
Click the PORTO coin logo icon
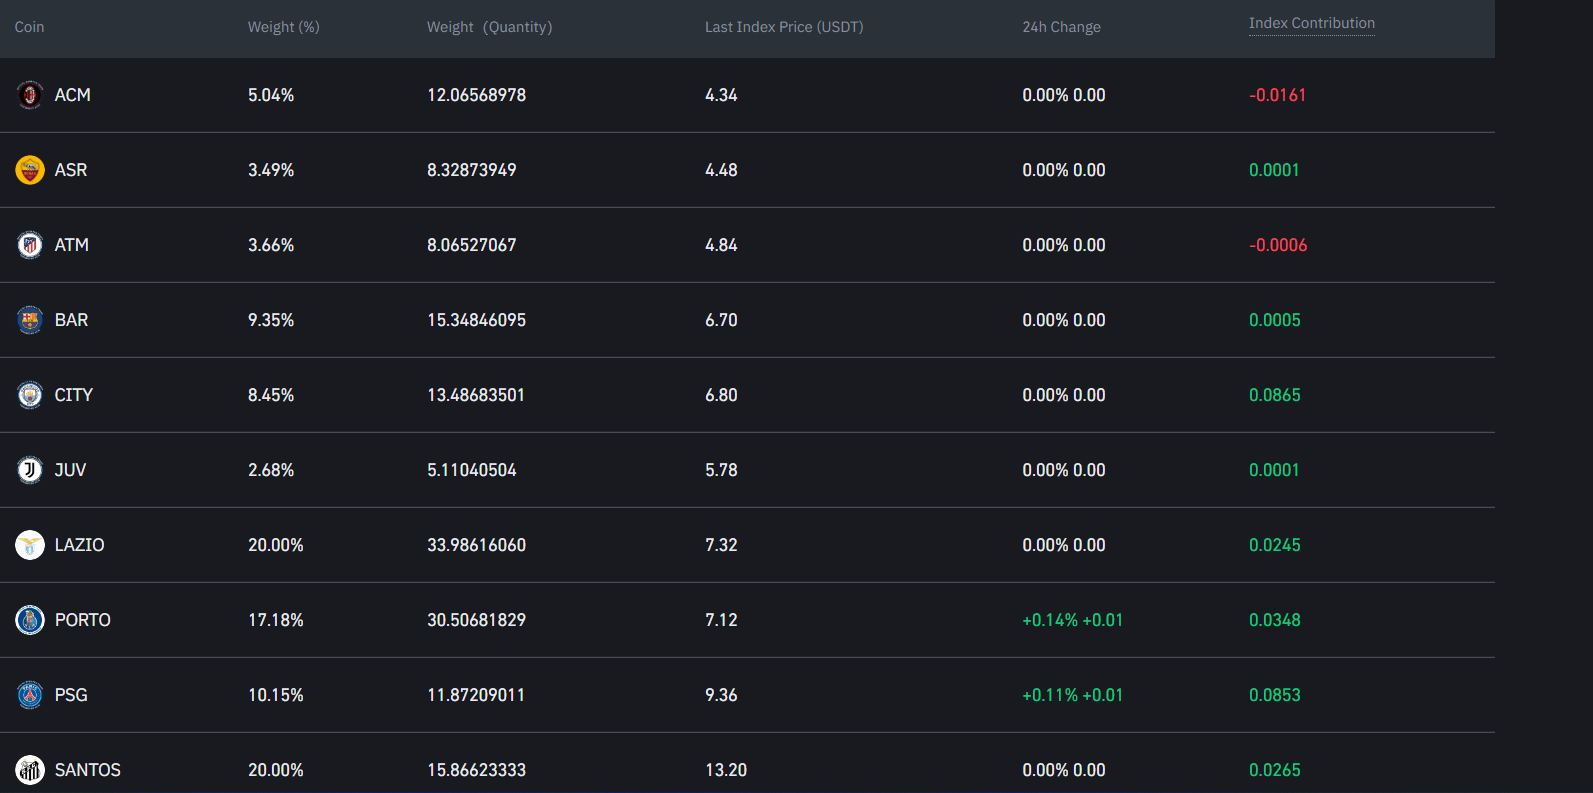click(30, 620)
